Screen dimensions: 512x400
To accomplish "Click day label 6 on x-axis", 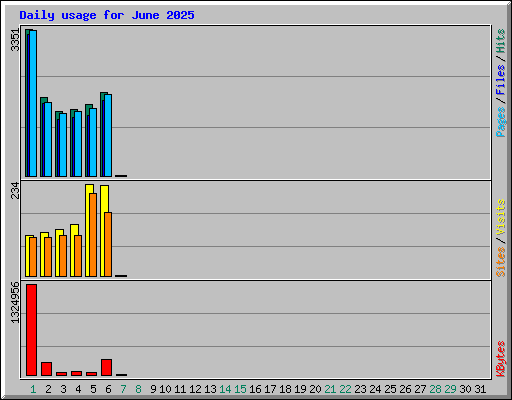I will click(x=108, y=389).
